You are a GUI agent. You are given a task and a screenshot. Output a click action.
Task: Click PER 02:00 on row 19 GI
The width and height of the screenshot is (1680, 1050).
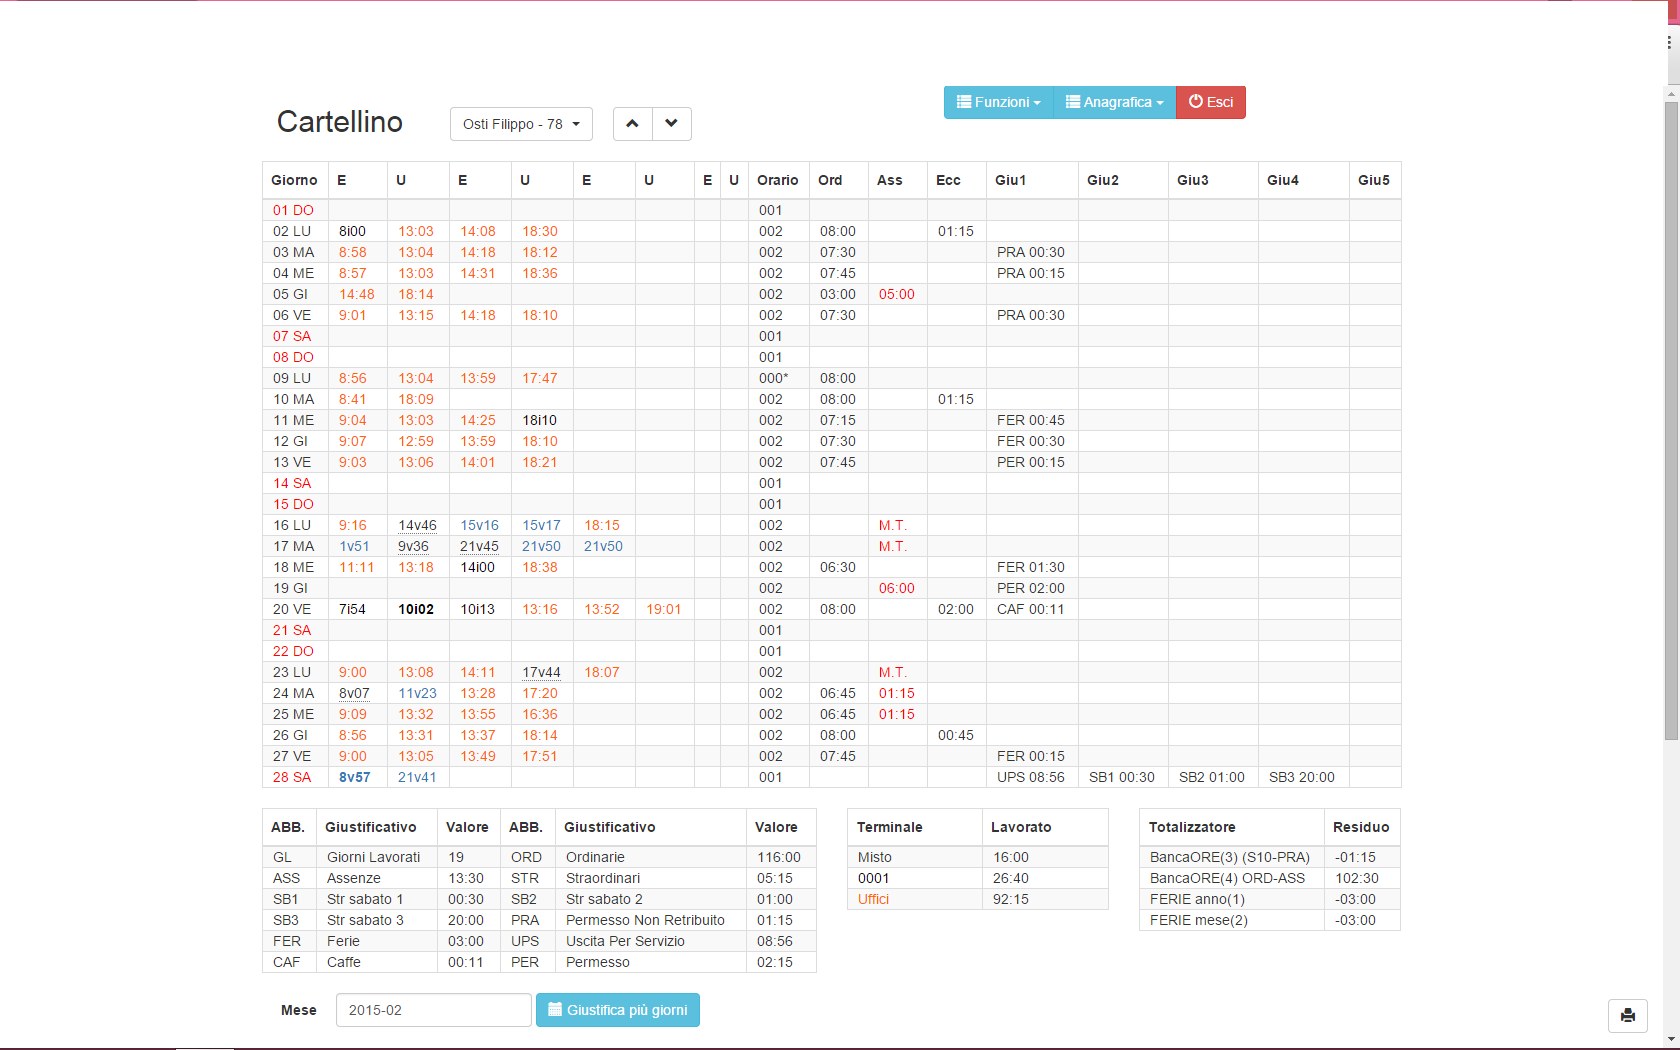[1031, 588]
